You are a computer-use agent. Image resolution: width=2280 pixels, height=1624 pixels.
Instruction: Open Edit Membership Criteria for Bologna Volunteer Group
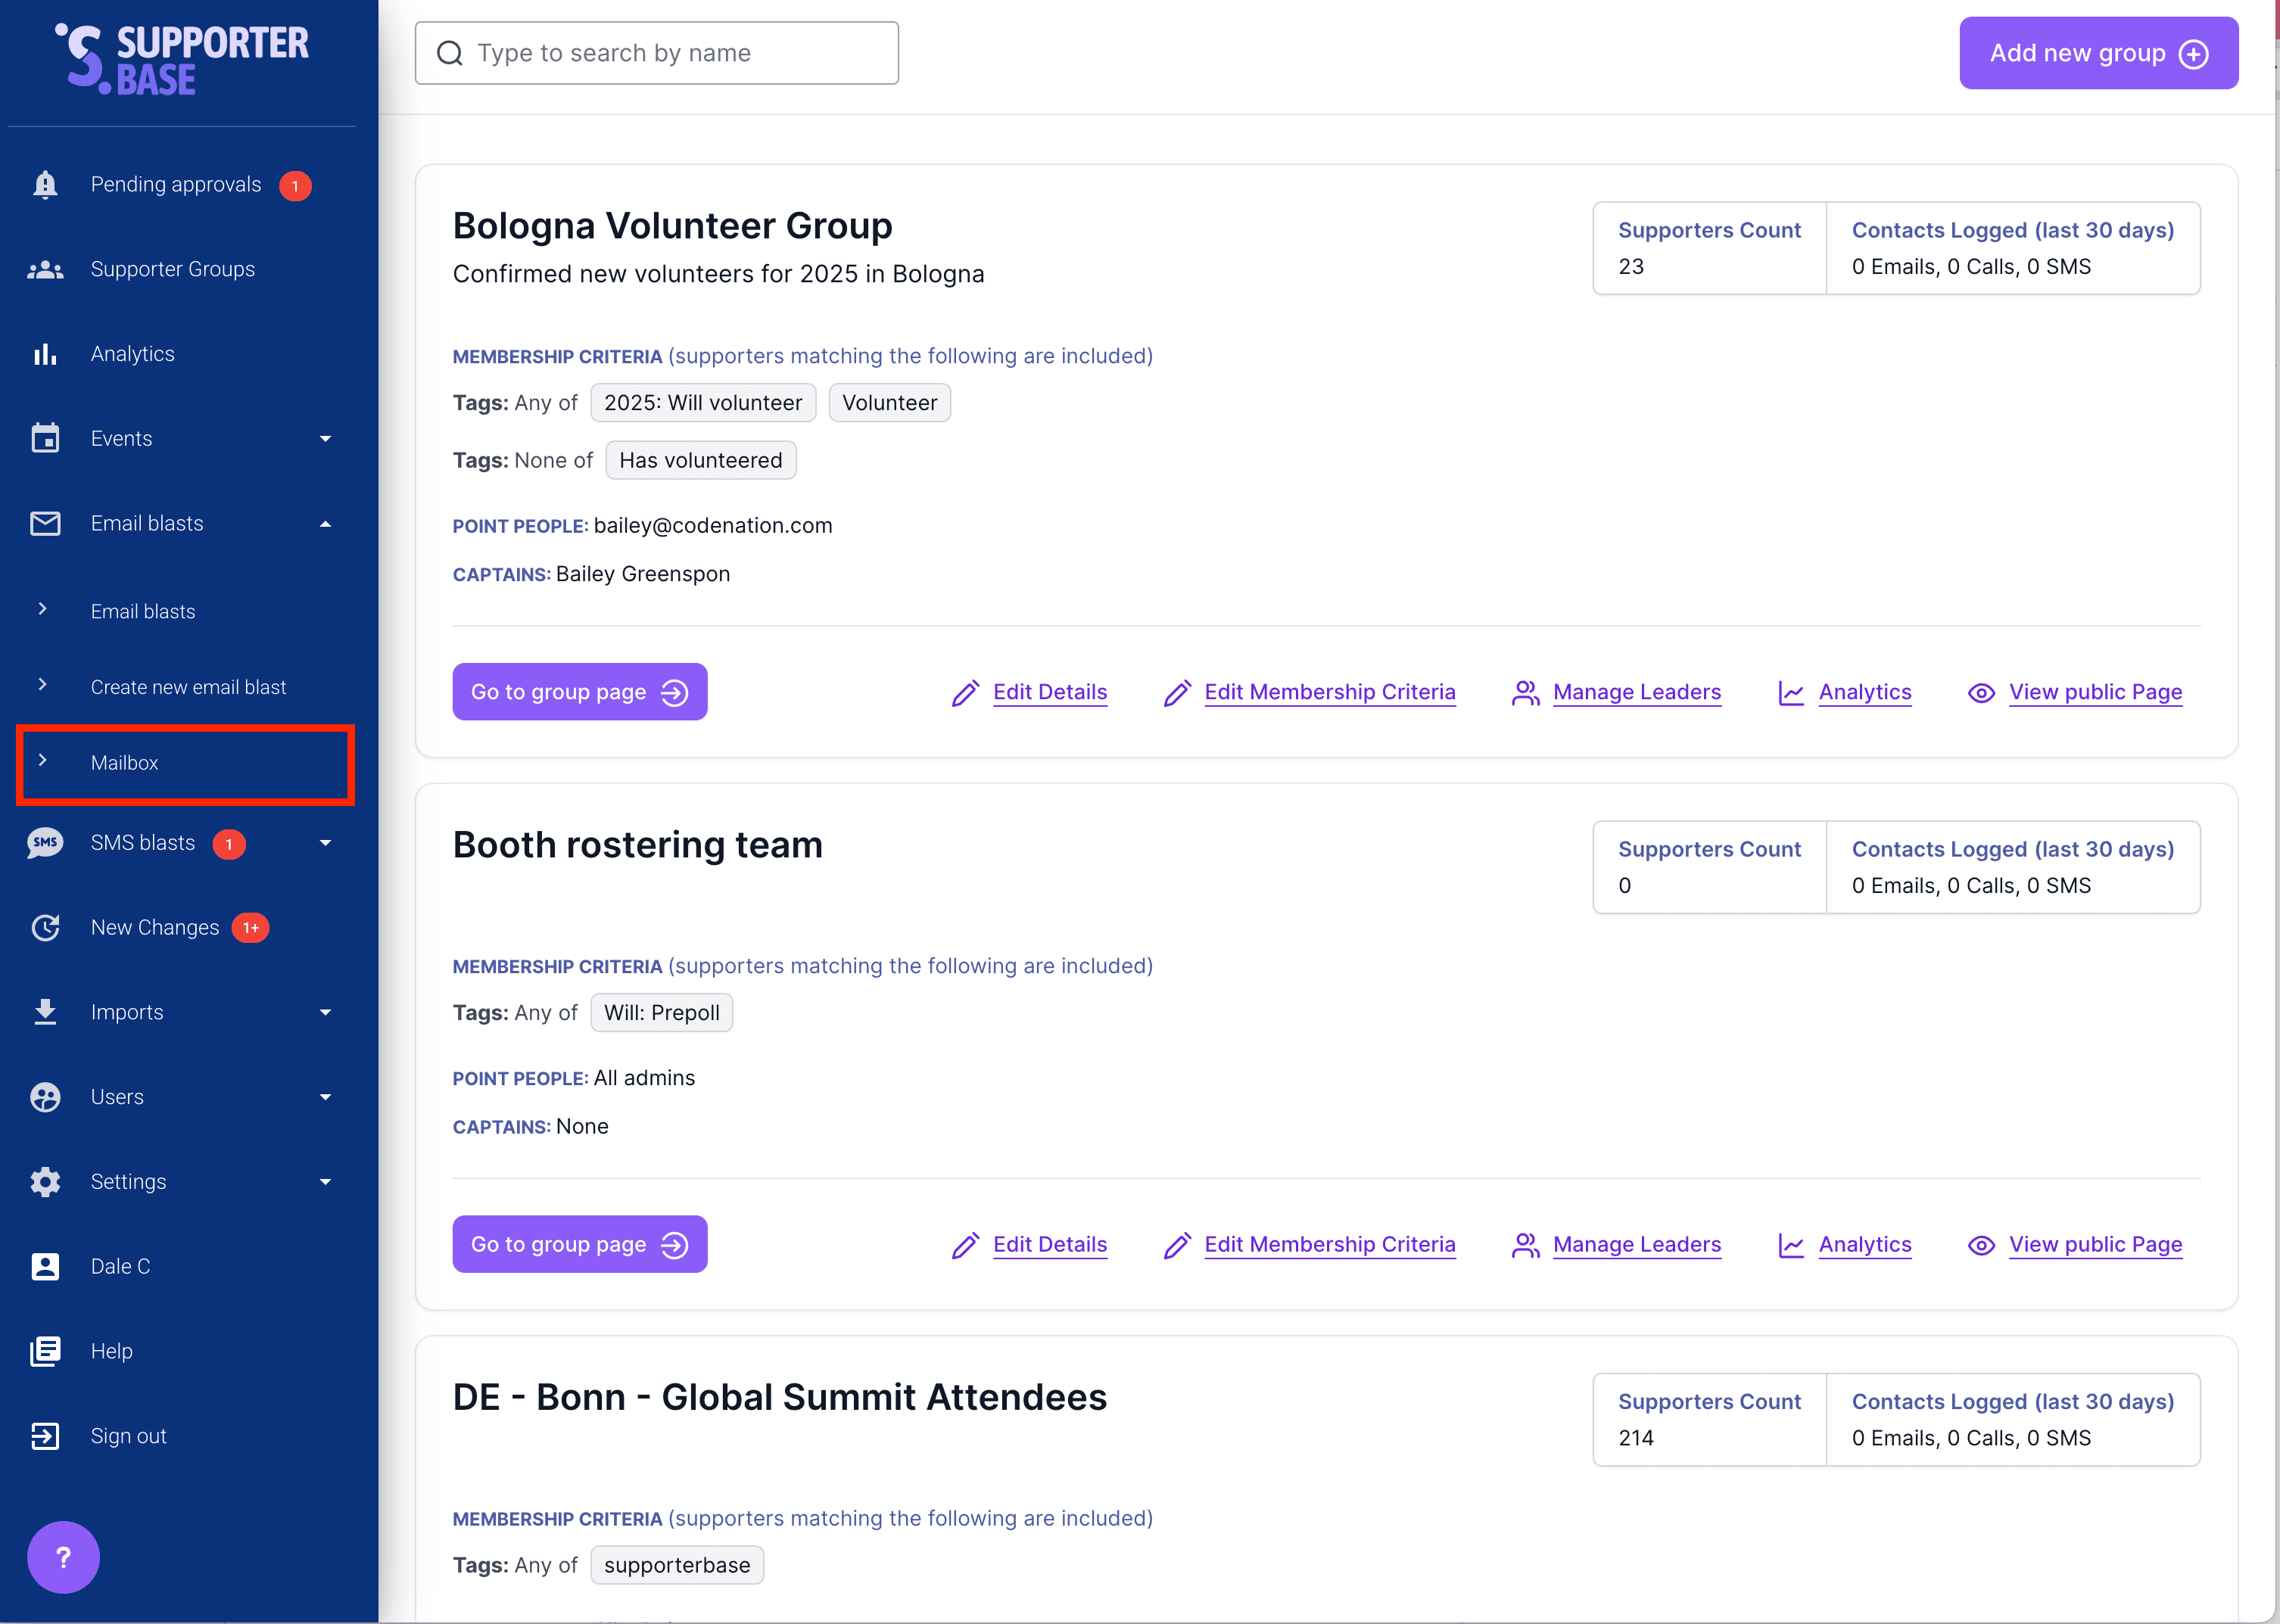click(1329, 692)
